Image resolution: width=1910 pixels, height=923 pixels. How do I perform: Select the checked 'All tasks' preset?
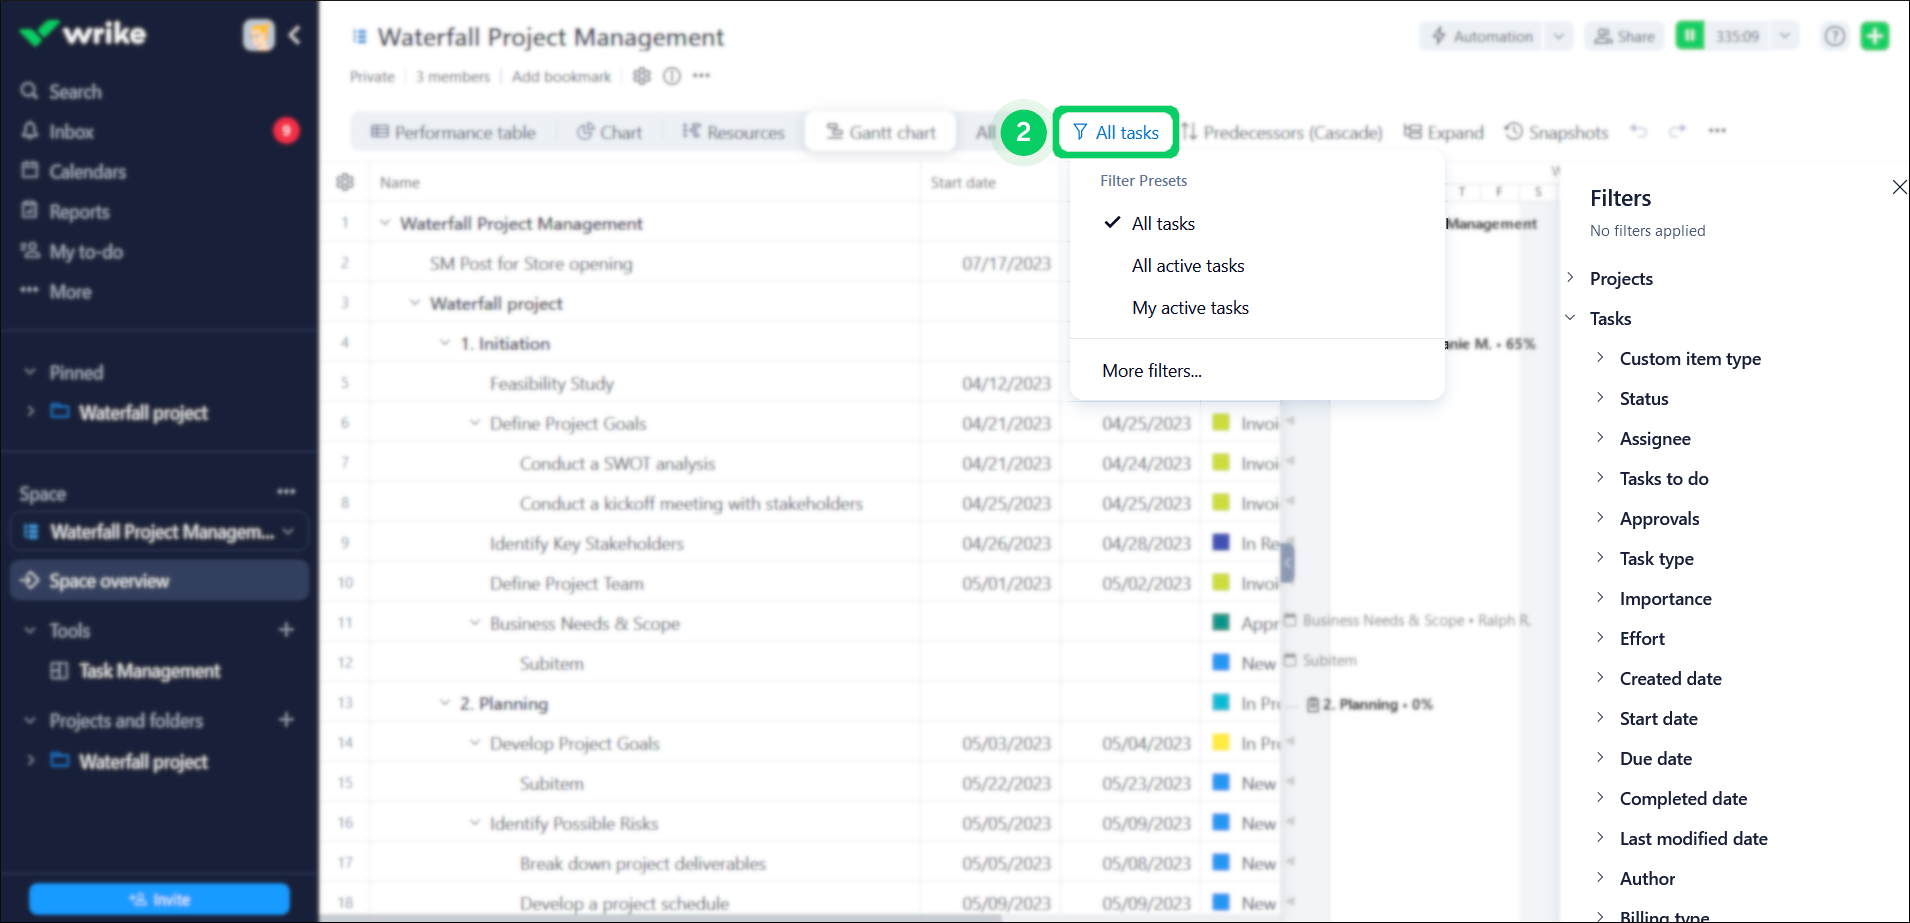(x=1163, y=224)
